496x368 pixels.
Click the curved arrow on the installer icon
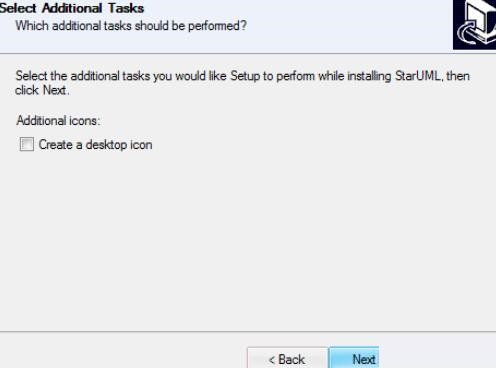click(x=467, y=33)
